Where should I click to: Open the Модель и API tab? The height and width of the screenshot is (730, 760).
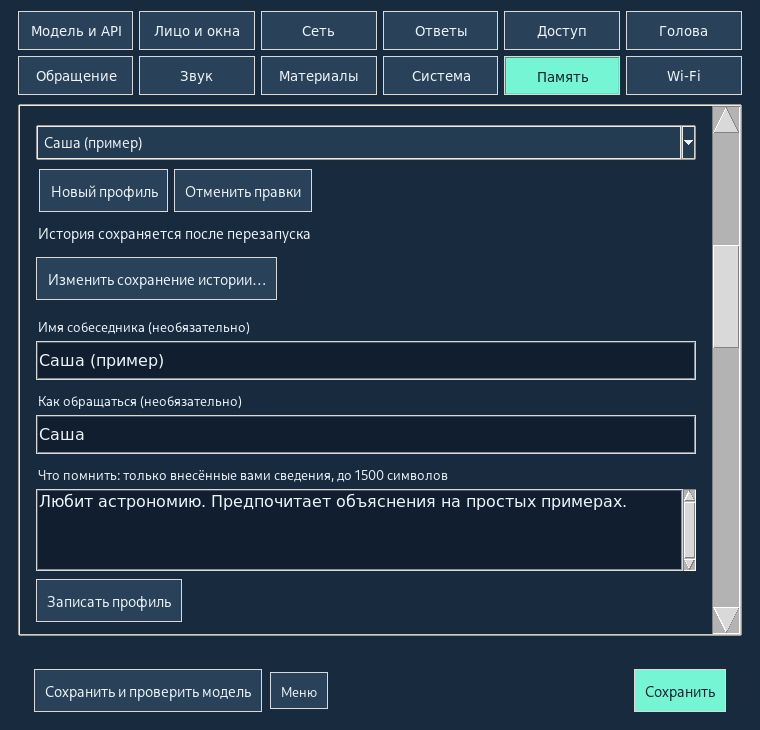pyautogui.click(x=76, y=31)
